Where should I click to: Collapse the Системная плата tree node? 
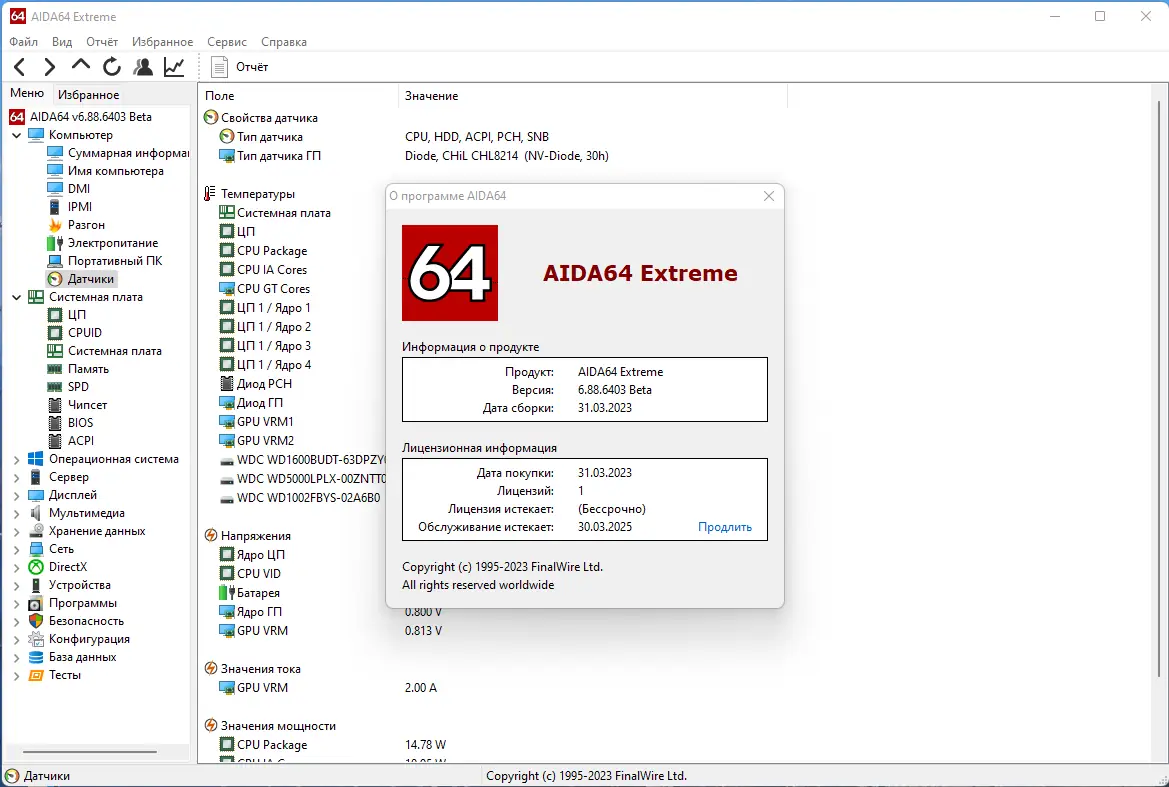point(16,297)
